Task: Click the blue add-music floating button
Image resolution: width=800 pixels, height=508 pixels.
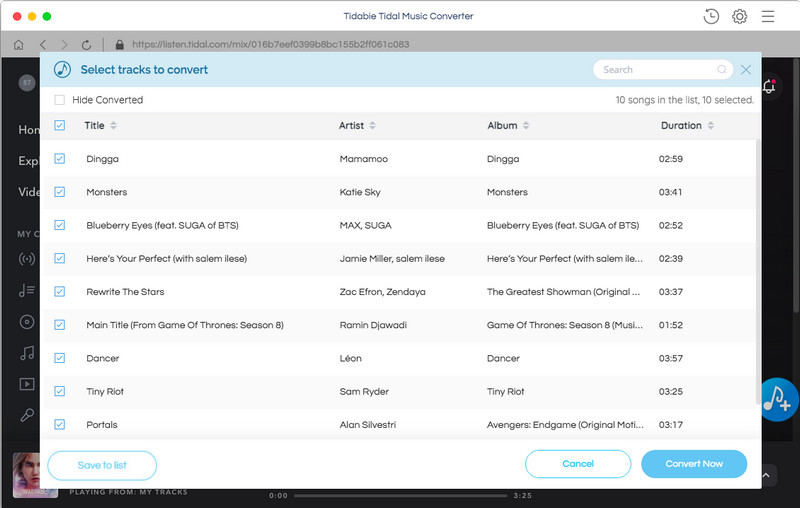Action: [x=779, y=399]
